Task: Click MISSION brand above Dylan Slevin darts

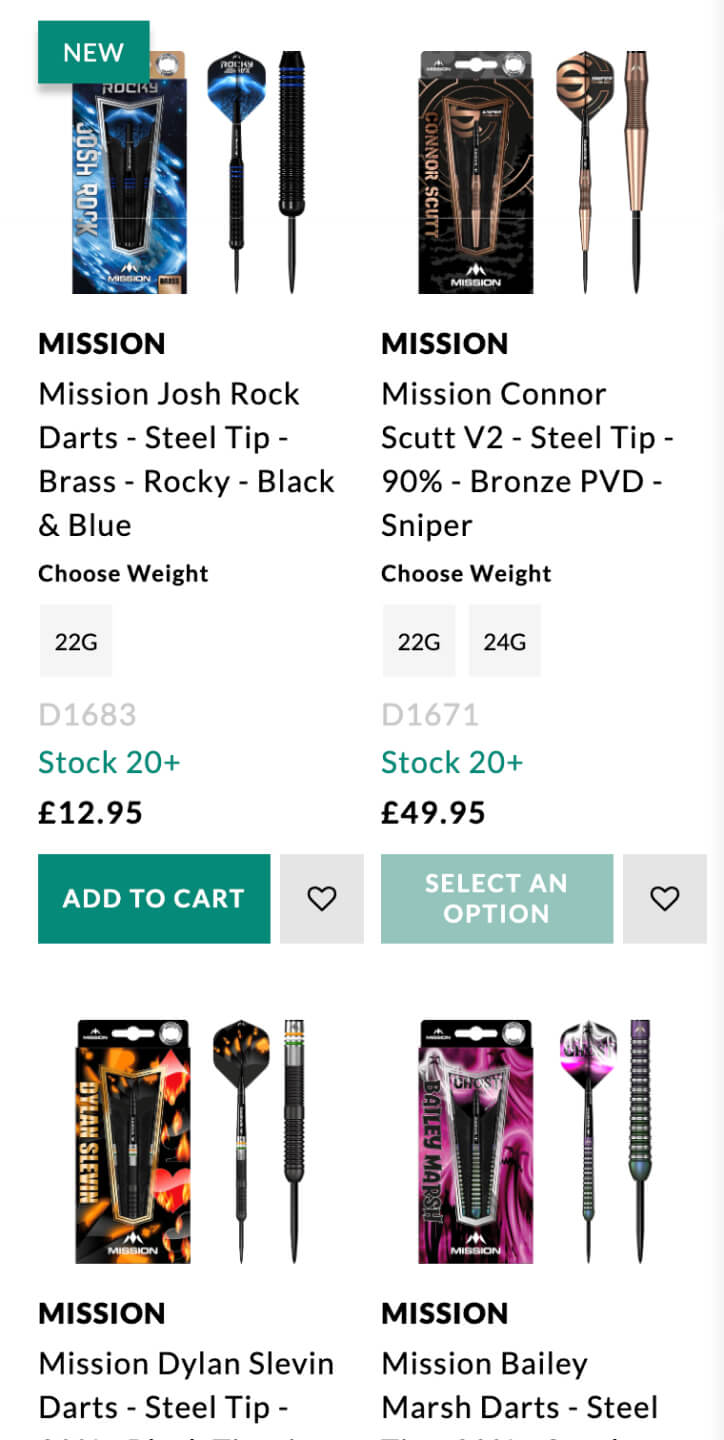Action: 102,1313
